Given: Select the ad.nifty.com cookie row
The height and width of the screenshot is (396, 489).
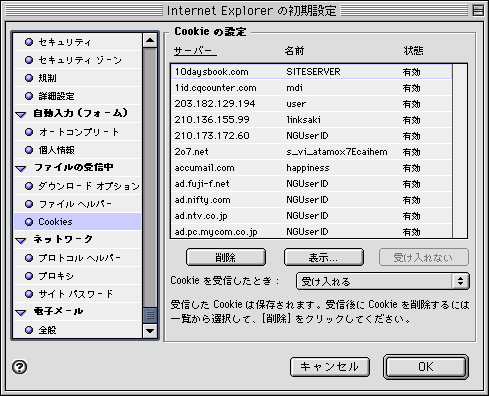Looking at the screenshot, I should [x=311, y=200].
